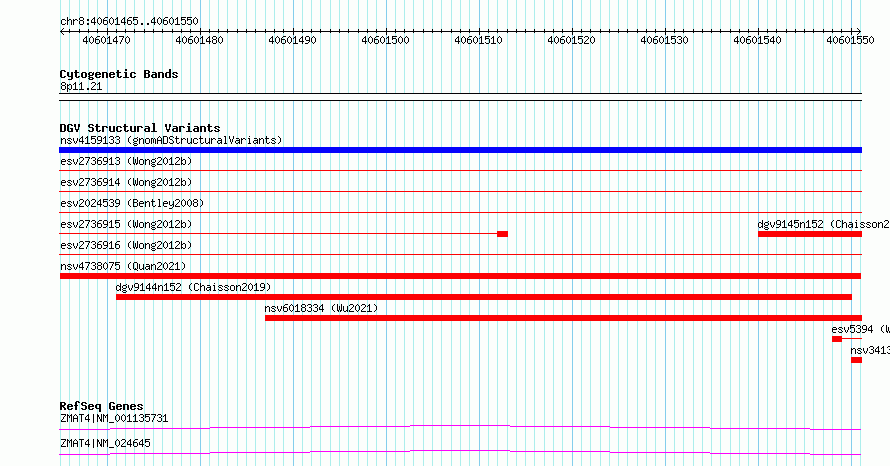Image resolution: width=890 pixels, height=466 pixels.
Task: Open the nsv4159133 (gnomADStructuralVariants) label
Action: point(171,140)
